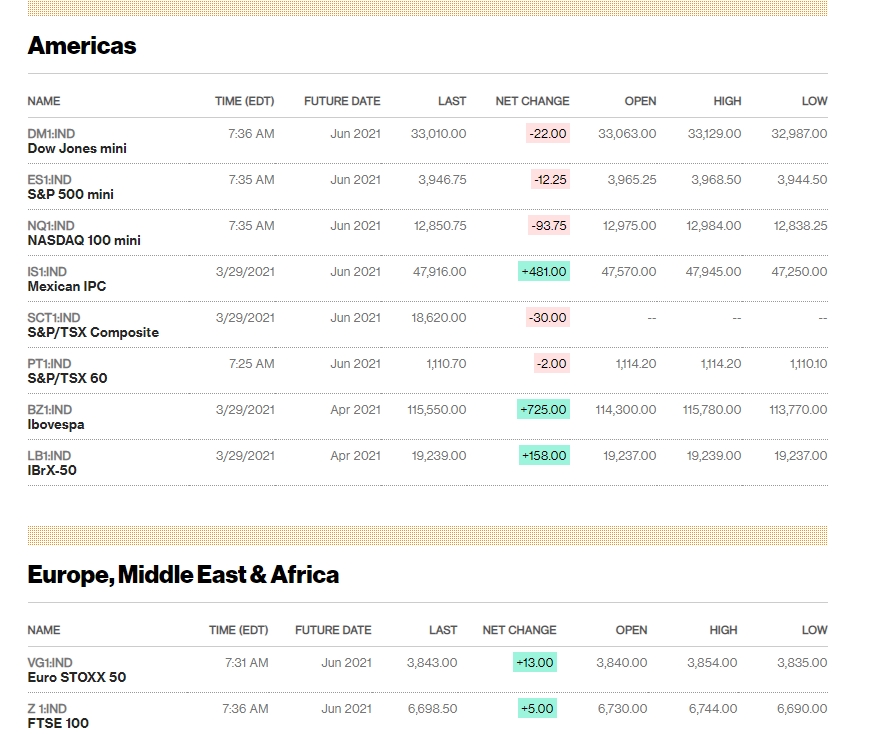This screenshot has height=734, width=883.
Task: Open the IBrX-50 futures link
Action: point(52,470)
